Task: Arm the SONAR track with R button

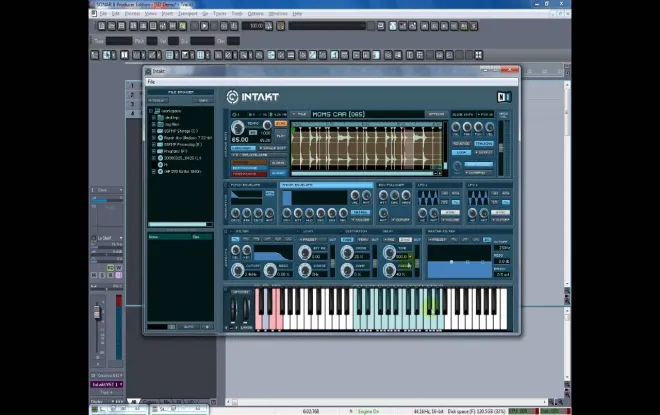Action: pyautogui.click(x=110, y=275)
